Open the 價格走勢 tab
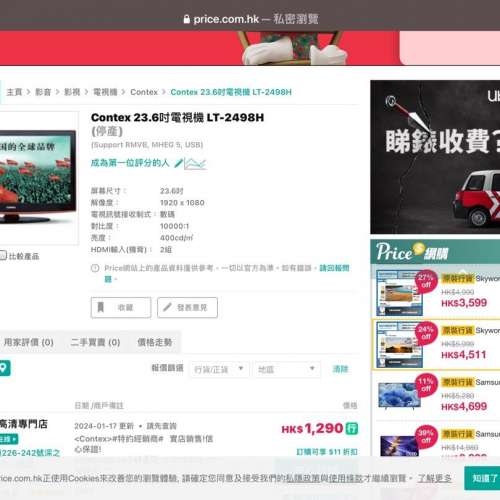 [x=155, y=342]
